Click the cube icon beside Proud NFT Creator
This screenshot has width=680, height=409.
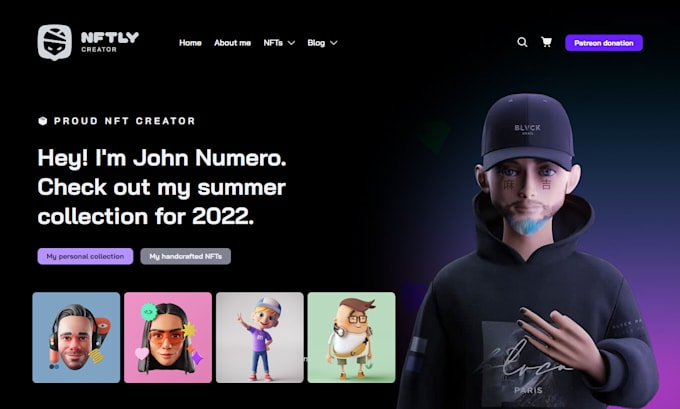[x=42, y=121]
